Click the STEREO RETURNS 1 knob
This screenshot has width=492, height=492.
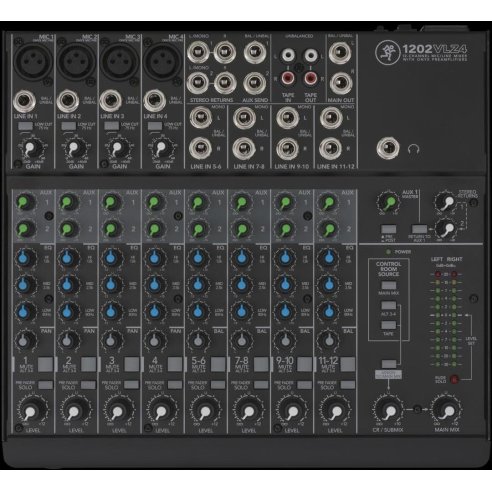click(x=447, y=202)
